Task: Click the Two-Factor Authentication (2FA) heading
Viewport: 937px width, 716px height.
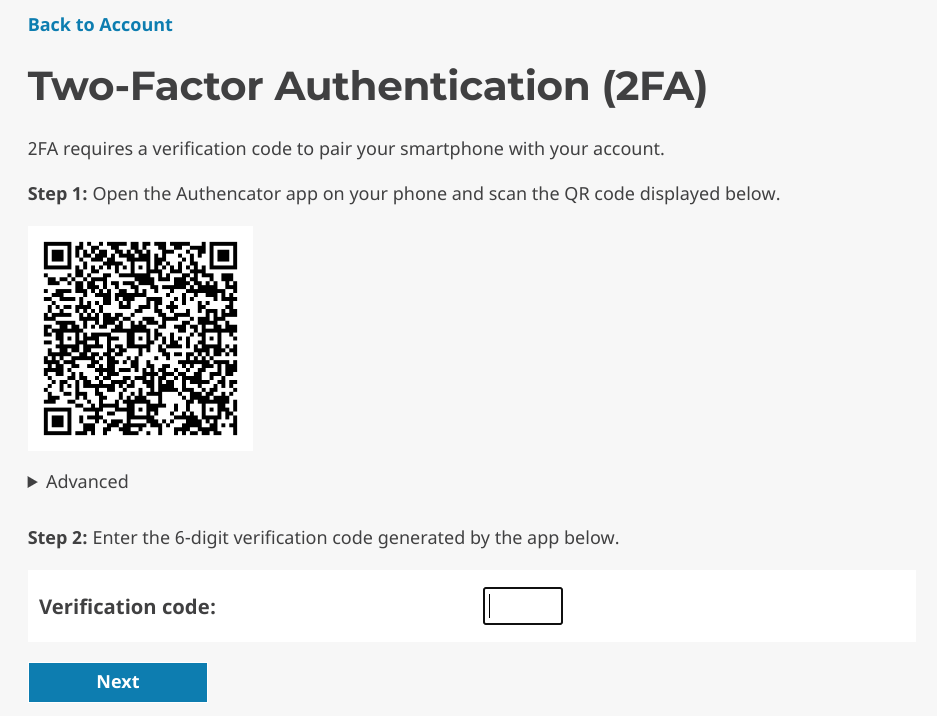Action: point(368,87)
